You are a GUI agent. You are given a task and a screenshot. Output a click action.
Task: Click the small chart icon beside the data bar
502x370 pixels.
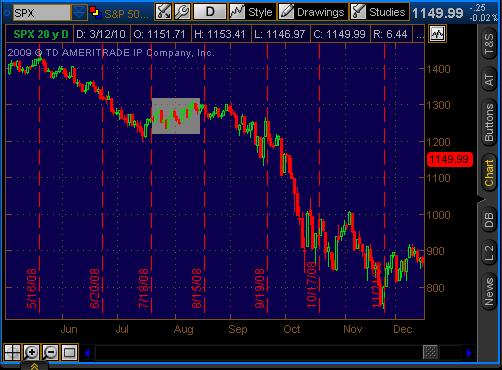click(x=437, y=34)
